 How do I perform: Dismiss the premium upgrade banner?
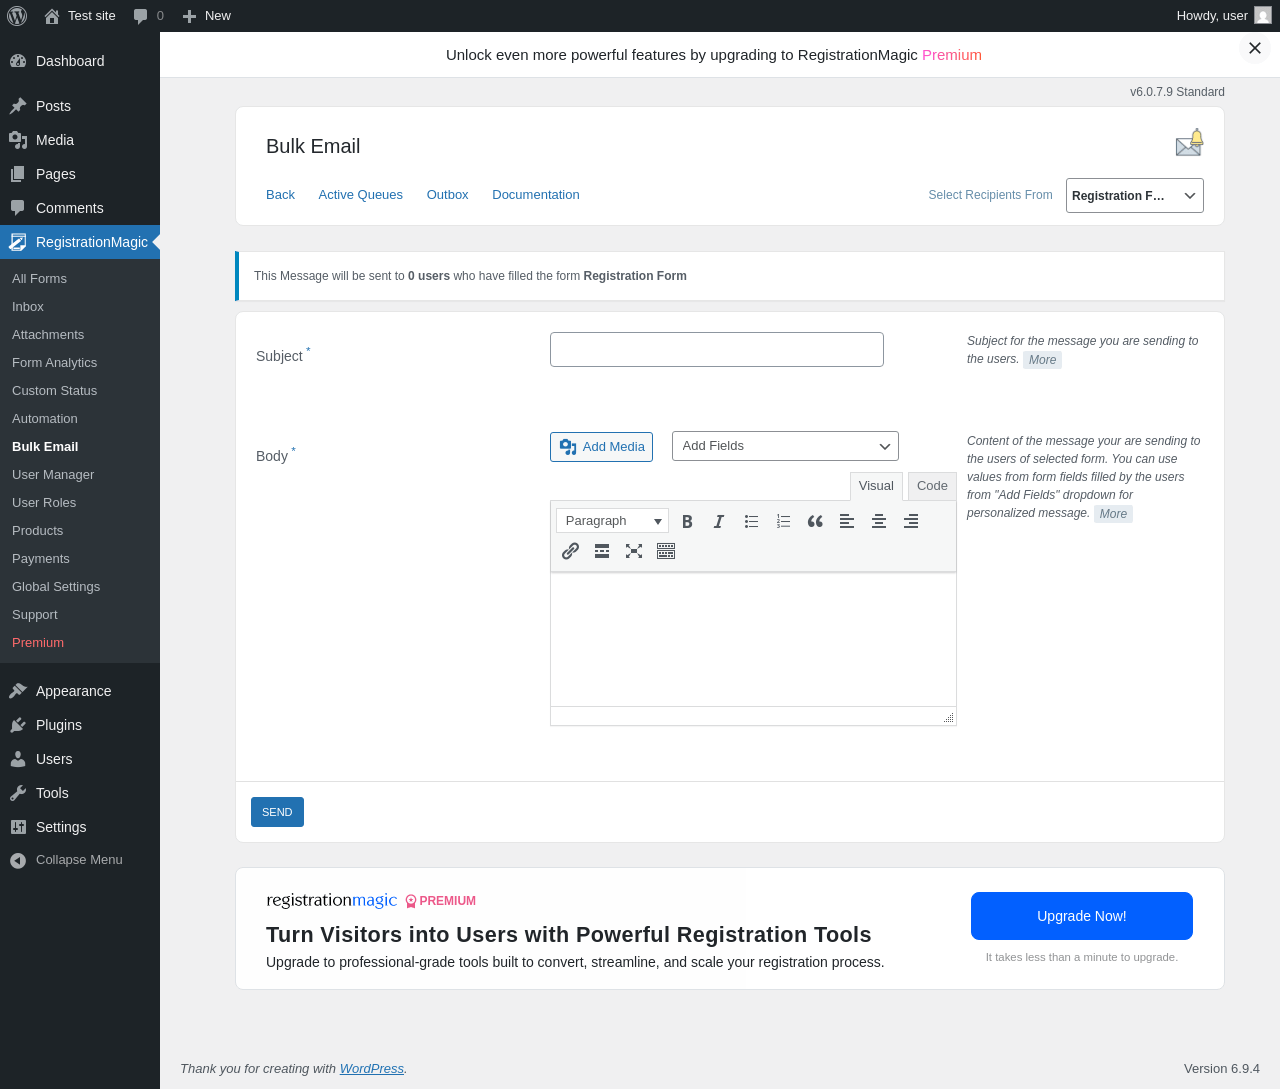[1255, 48]
